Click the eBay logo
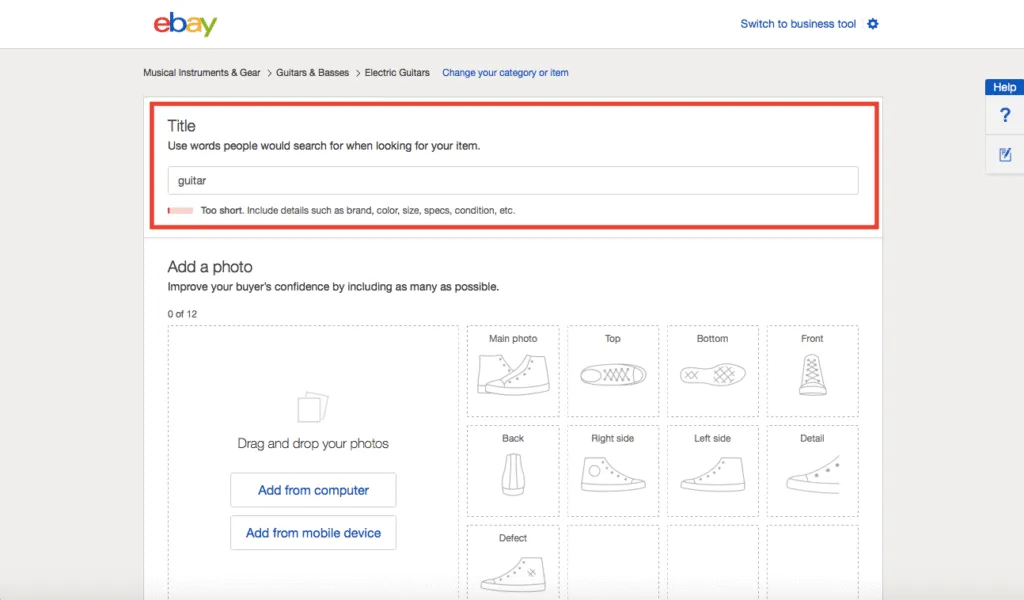This screenshot has height=600, width=1024. (185, 24)
